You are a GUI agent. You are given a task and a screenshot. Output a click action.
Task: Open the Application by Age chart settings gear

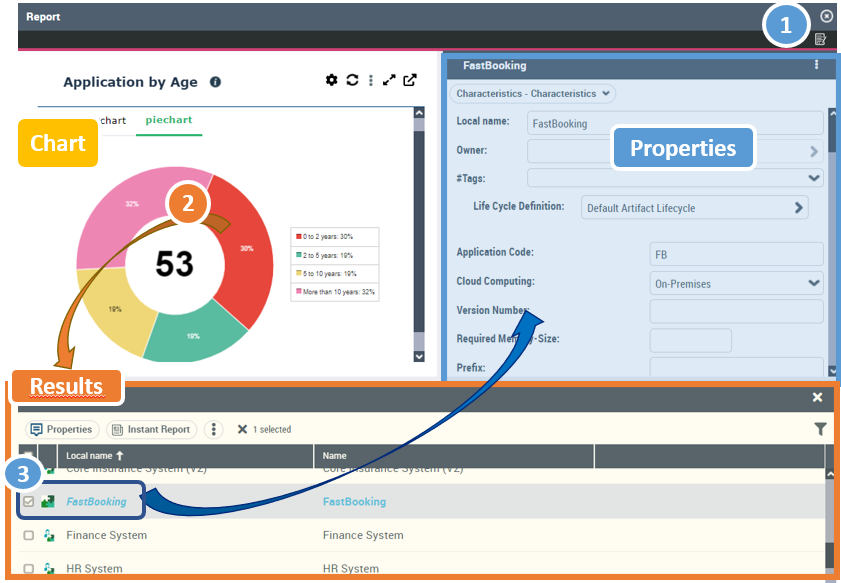pyautogui.click(x=332, y=81)
